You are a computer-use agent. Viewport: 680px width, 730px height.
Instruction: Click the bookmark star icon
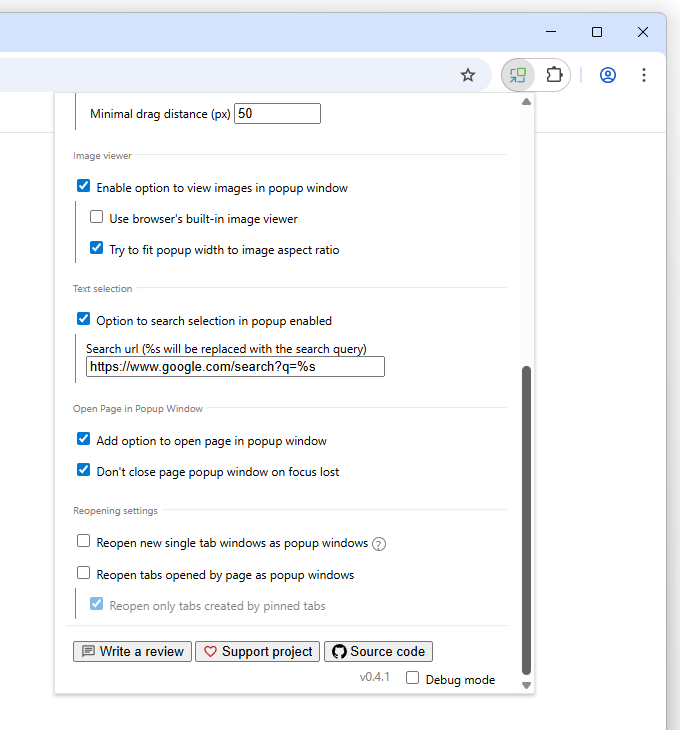tap(468, 75)
